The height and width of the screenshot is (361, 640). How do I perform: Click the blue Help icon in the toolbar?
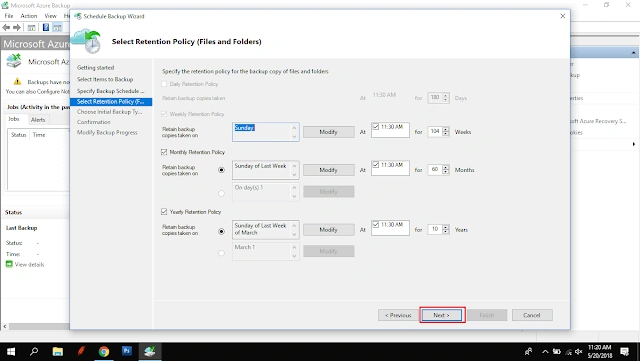point(46,27)
